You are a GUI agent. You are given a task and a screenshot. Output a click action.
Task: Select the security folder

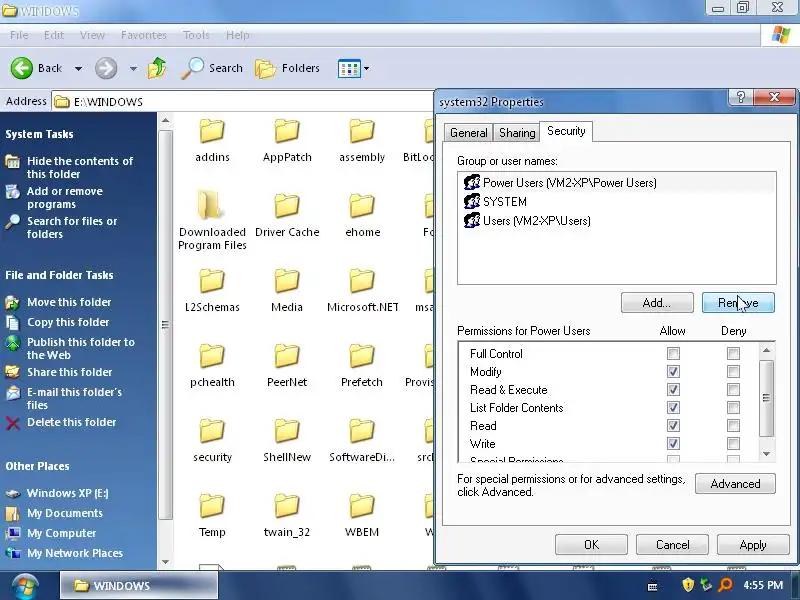212,440
